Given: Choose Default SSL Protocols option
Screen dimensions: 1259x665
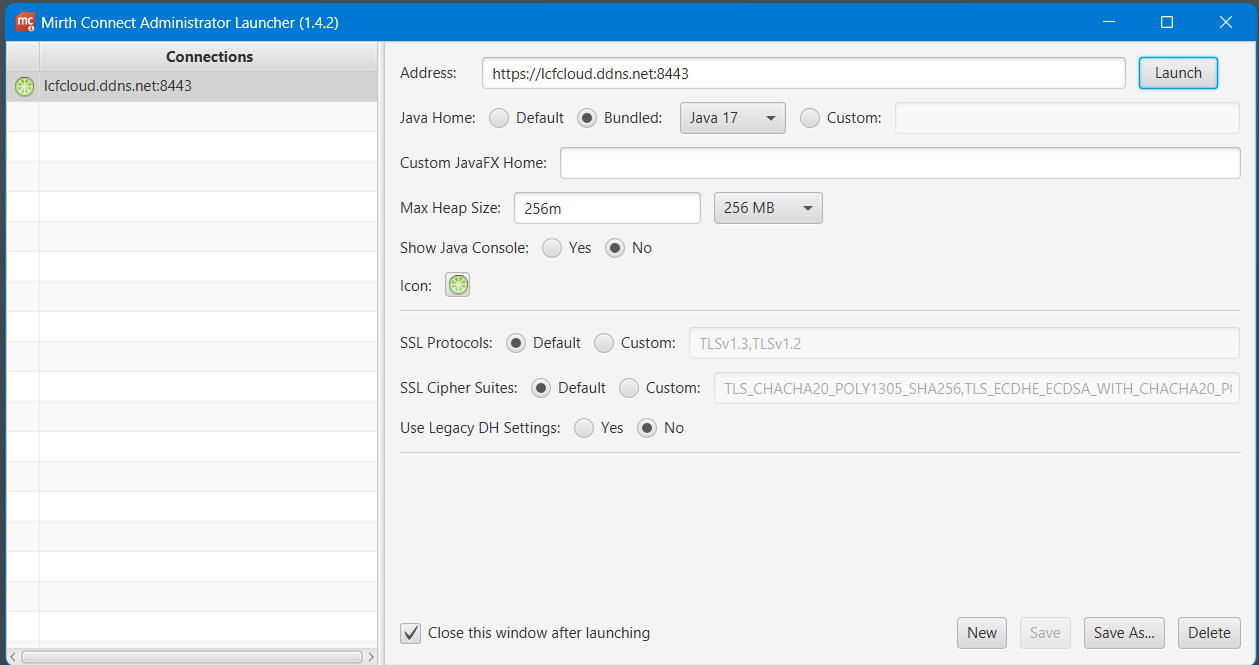Looking at the screenshot, I should click(516, 343).
